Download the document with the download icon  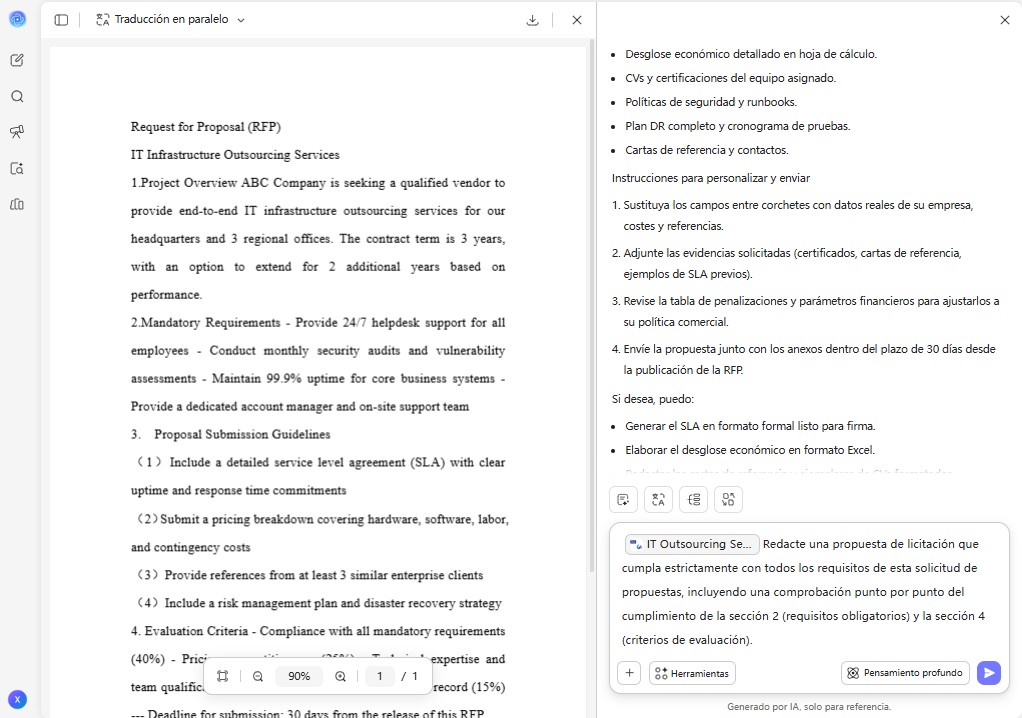pos(533,20)
